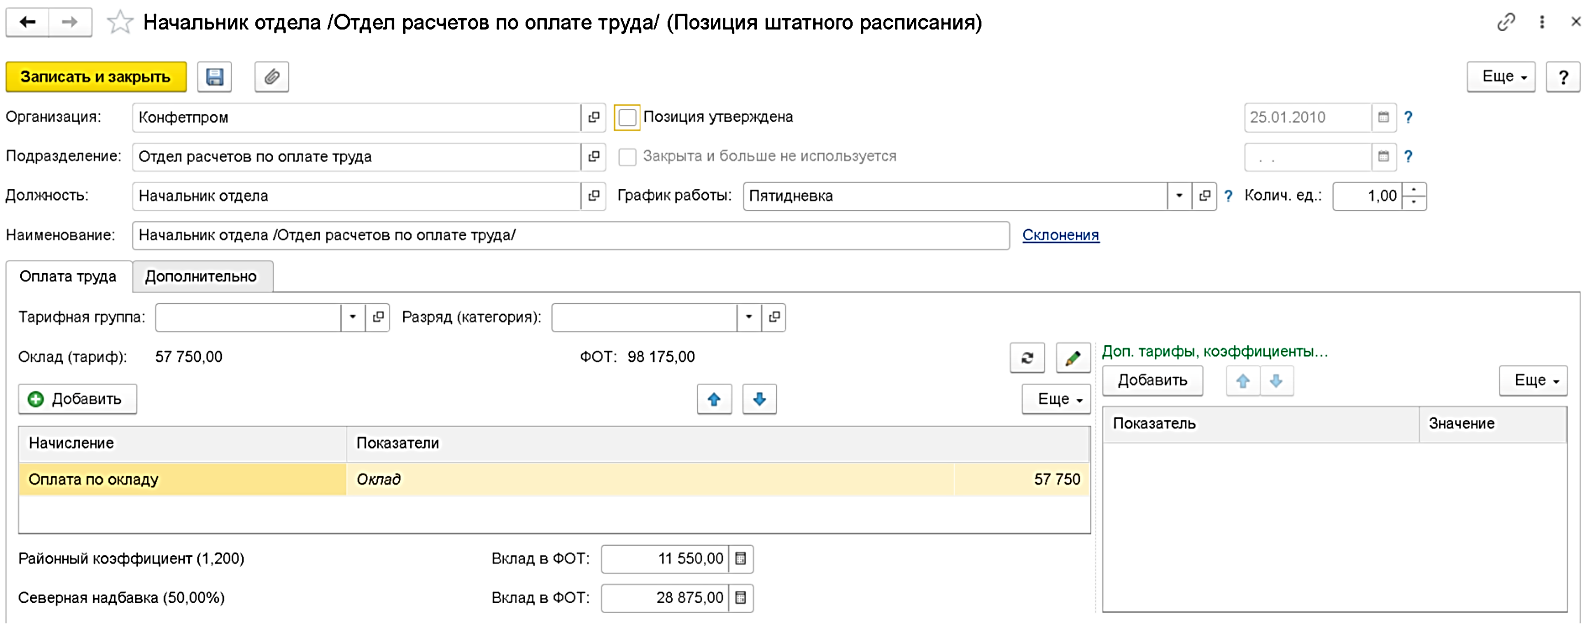This screenshot has height=624, width=1595.
Task: Expand the Разряд (категория) dropdown
Action: click(x=749, y=317)
